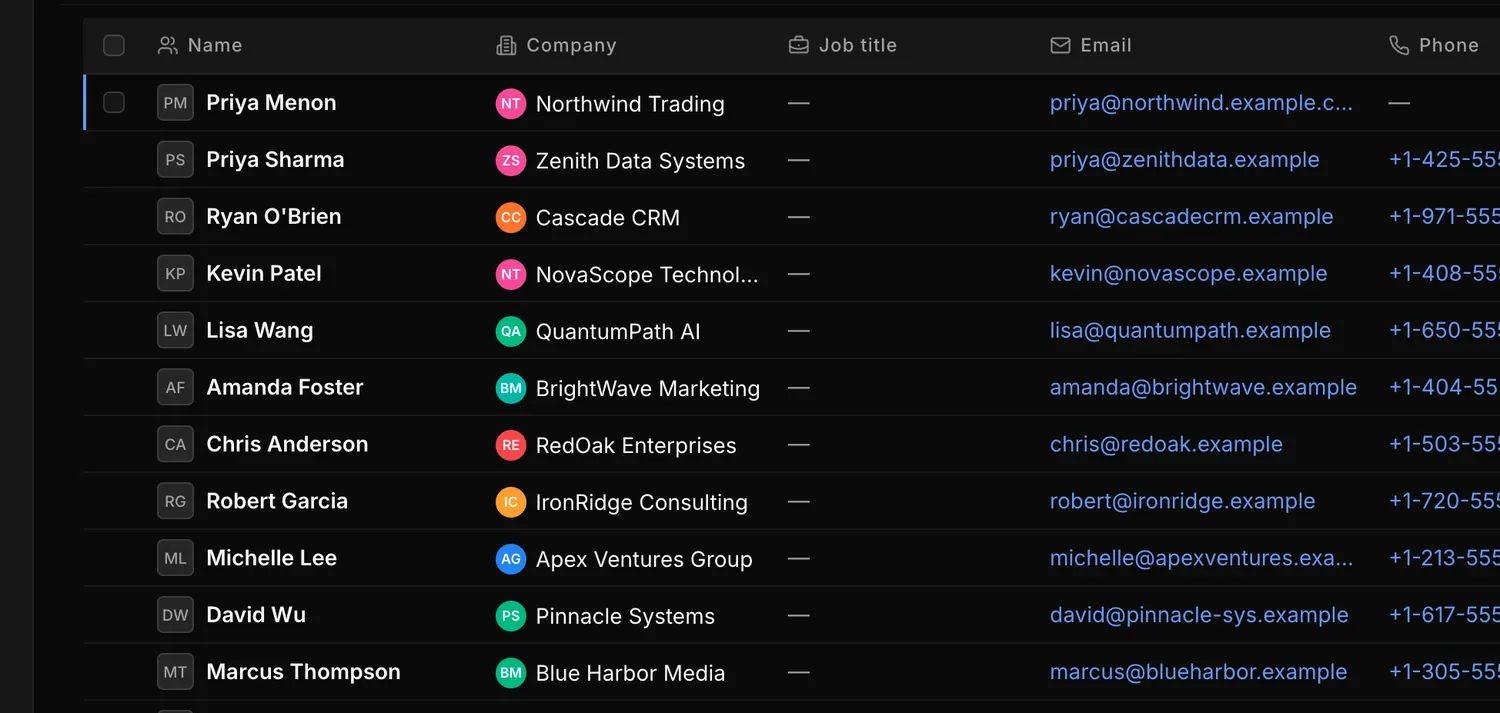This screenshot has width=1500, height=713.
Task: Click the PM avatar for Priya Menon
Action: [175, 103]
